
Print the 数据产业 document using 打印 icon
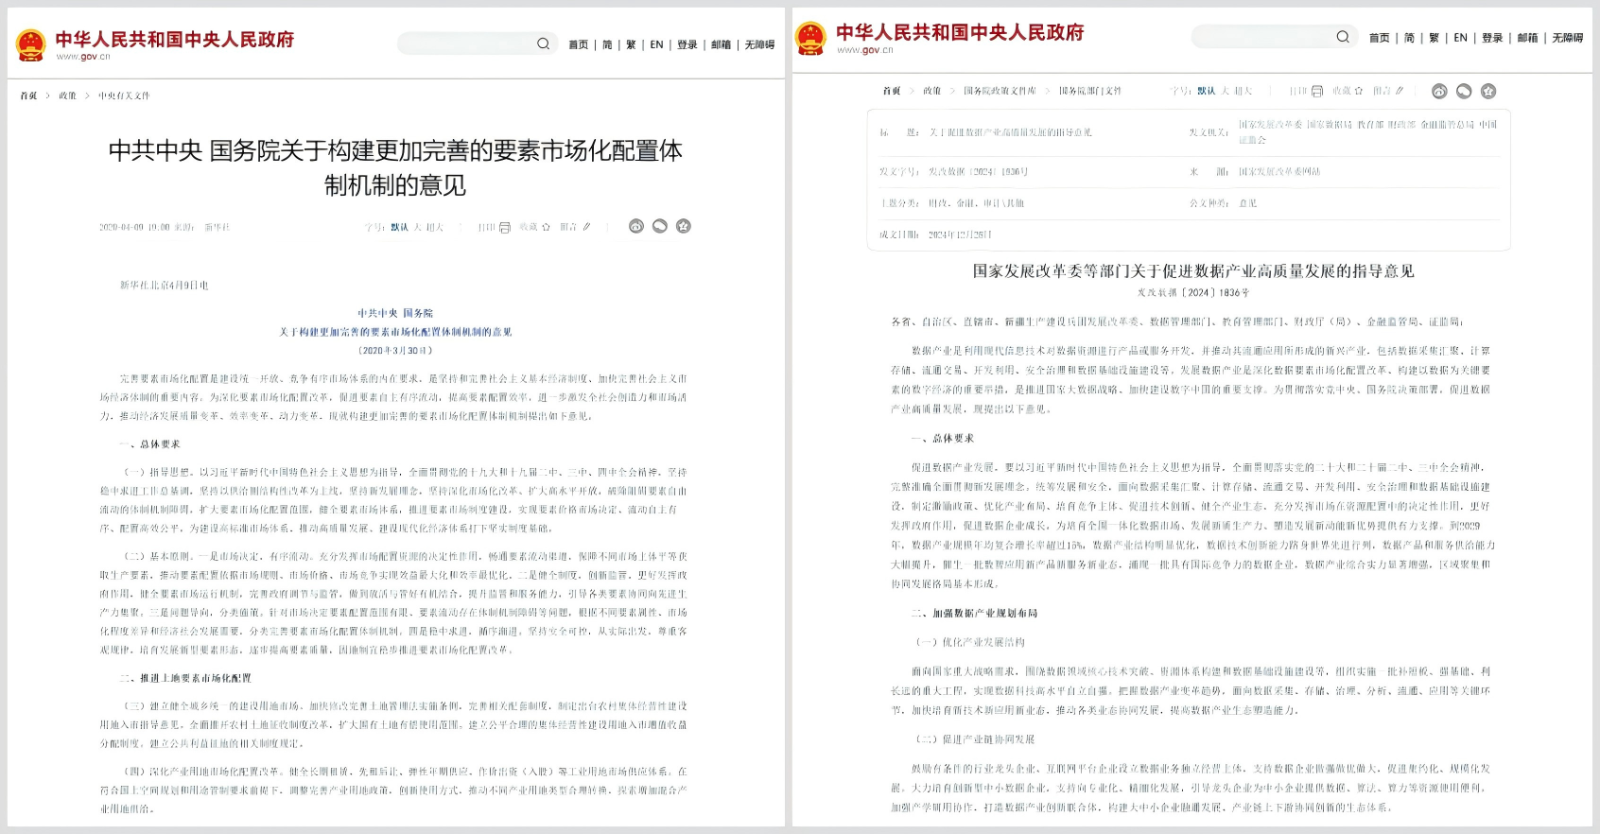1317,91
